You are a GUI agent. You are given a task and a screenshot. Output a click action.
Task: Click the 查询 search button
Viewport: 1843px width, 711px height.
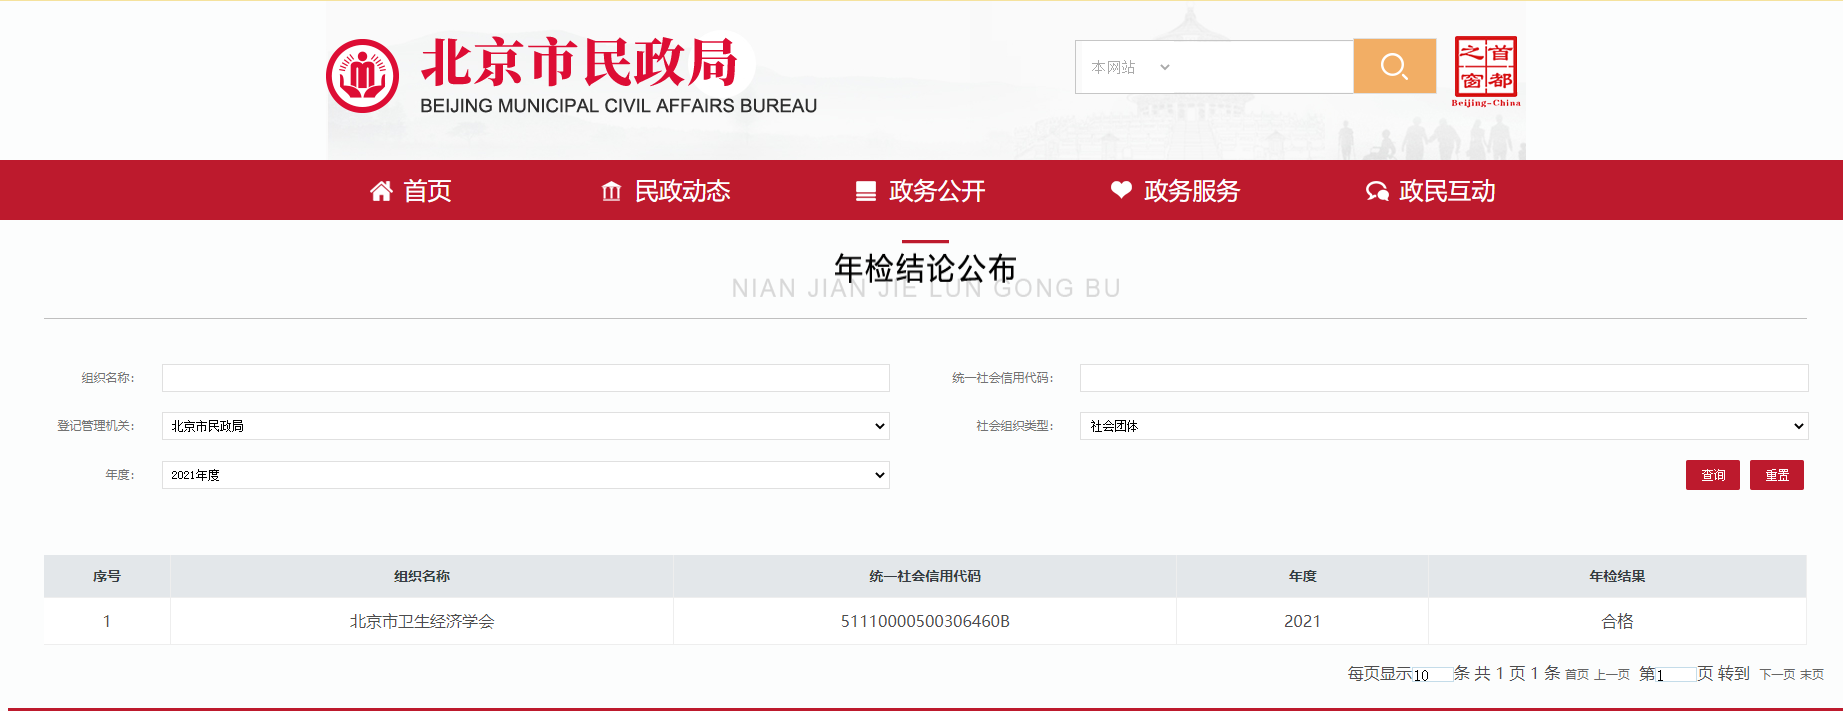(x=1713, y=475)
